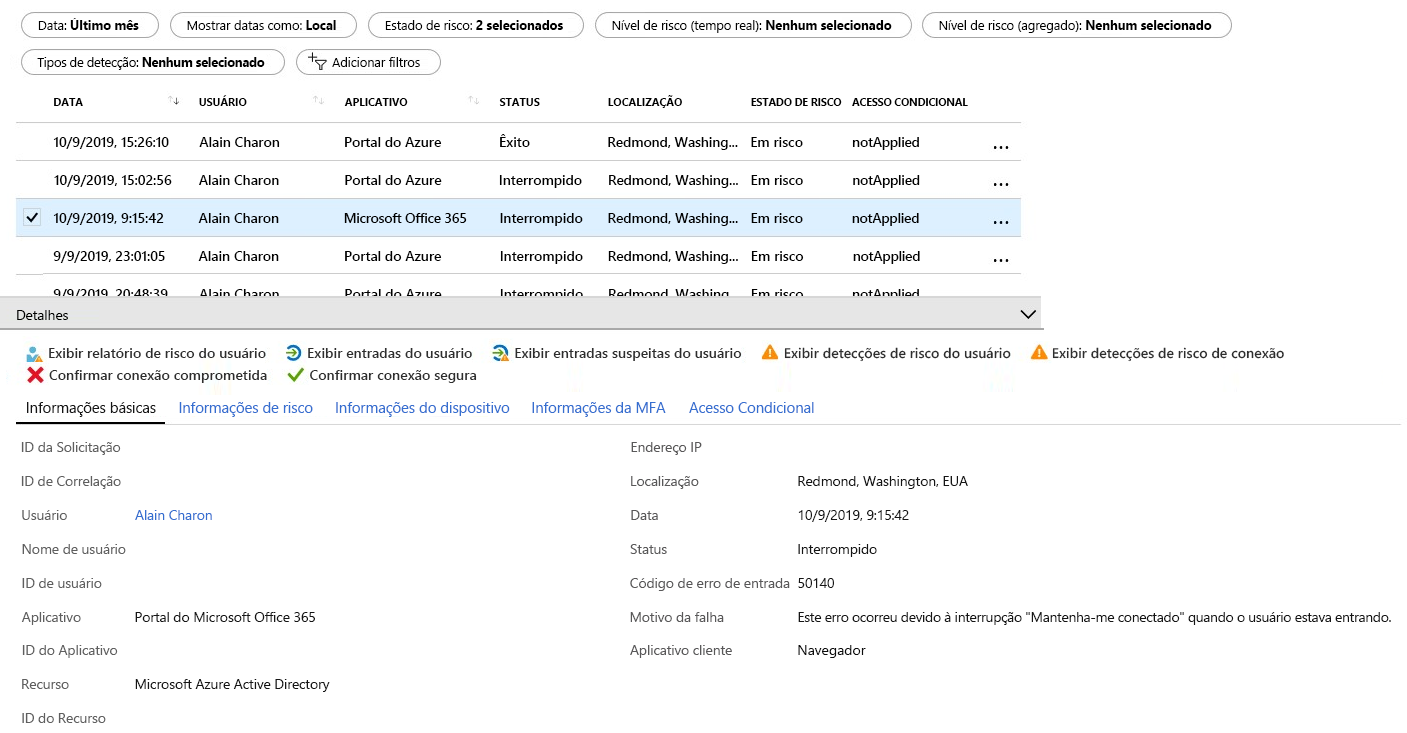
Task: Click Microsoft Azure Active Directory resource value
Action: coord(232,685)
